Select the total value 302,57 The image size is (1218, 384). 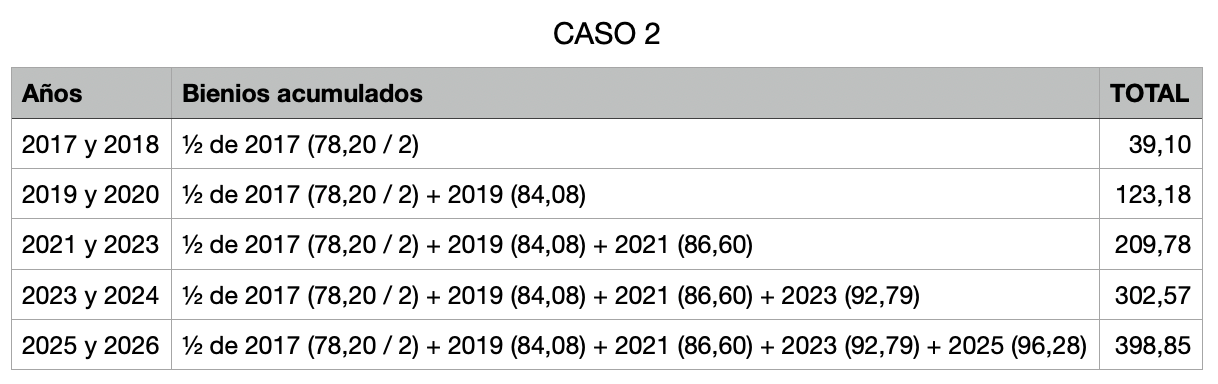[1153, 296]
